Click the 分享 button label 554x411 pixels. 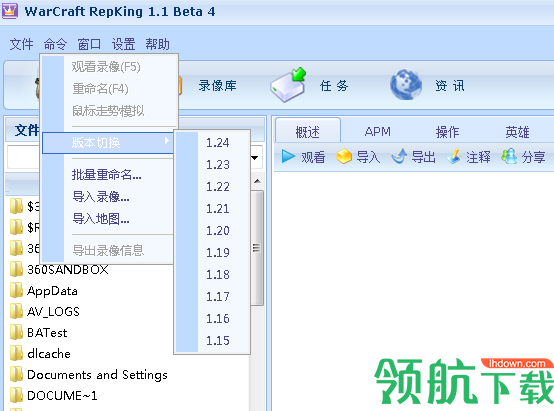(534, 157)
